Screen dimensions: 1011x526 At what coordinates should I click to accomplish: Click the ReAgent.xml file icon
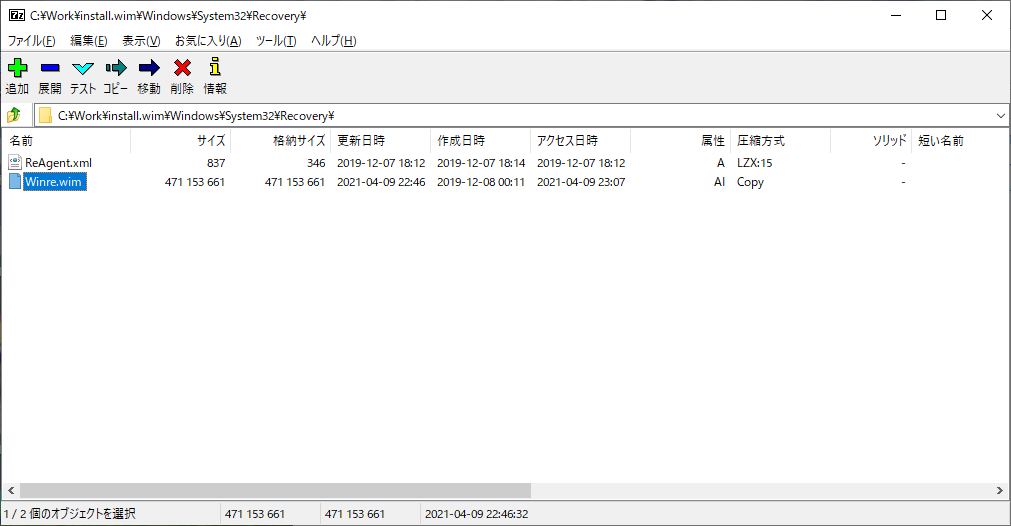click(x=15, y=162)
